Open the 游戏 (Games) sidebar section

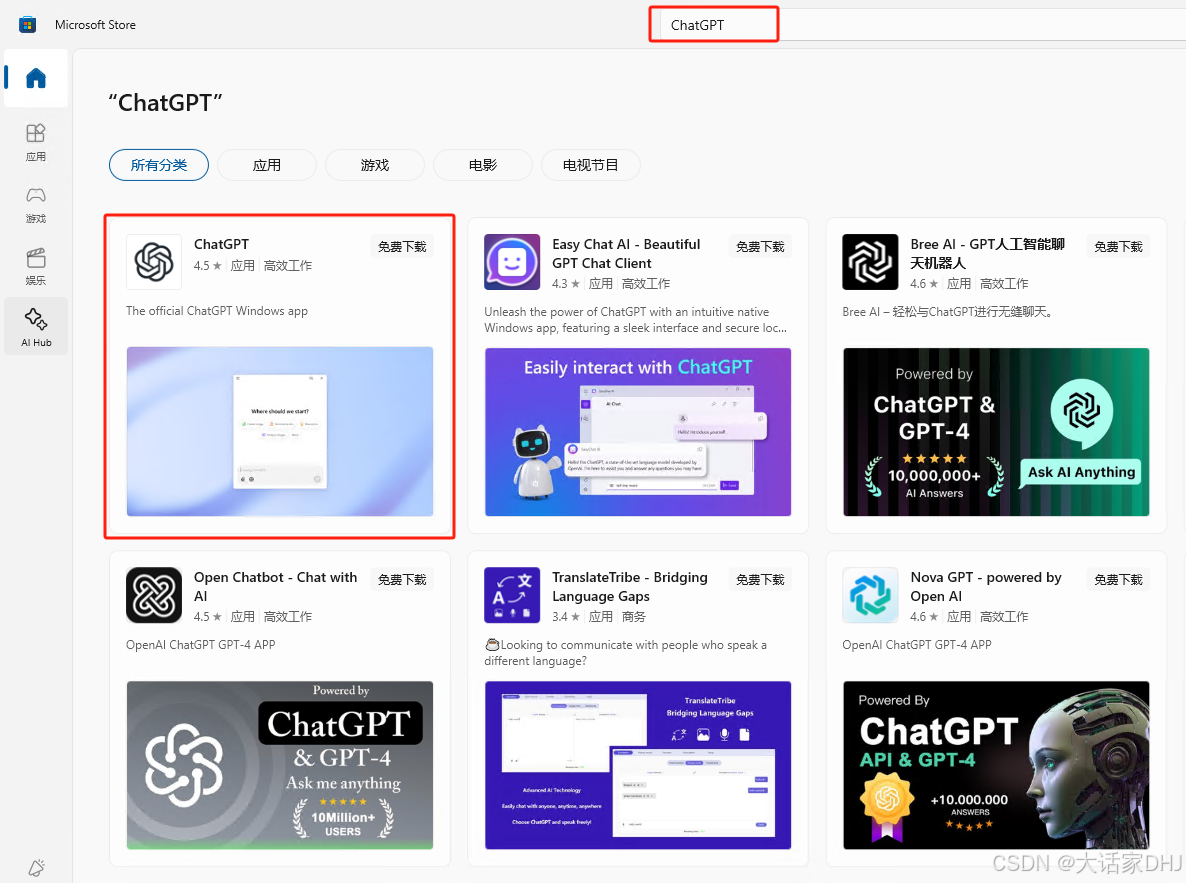click(36, 204)
